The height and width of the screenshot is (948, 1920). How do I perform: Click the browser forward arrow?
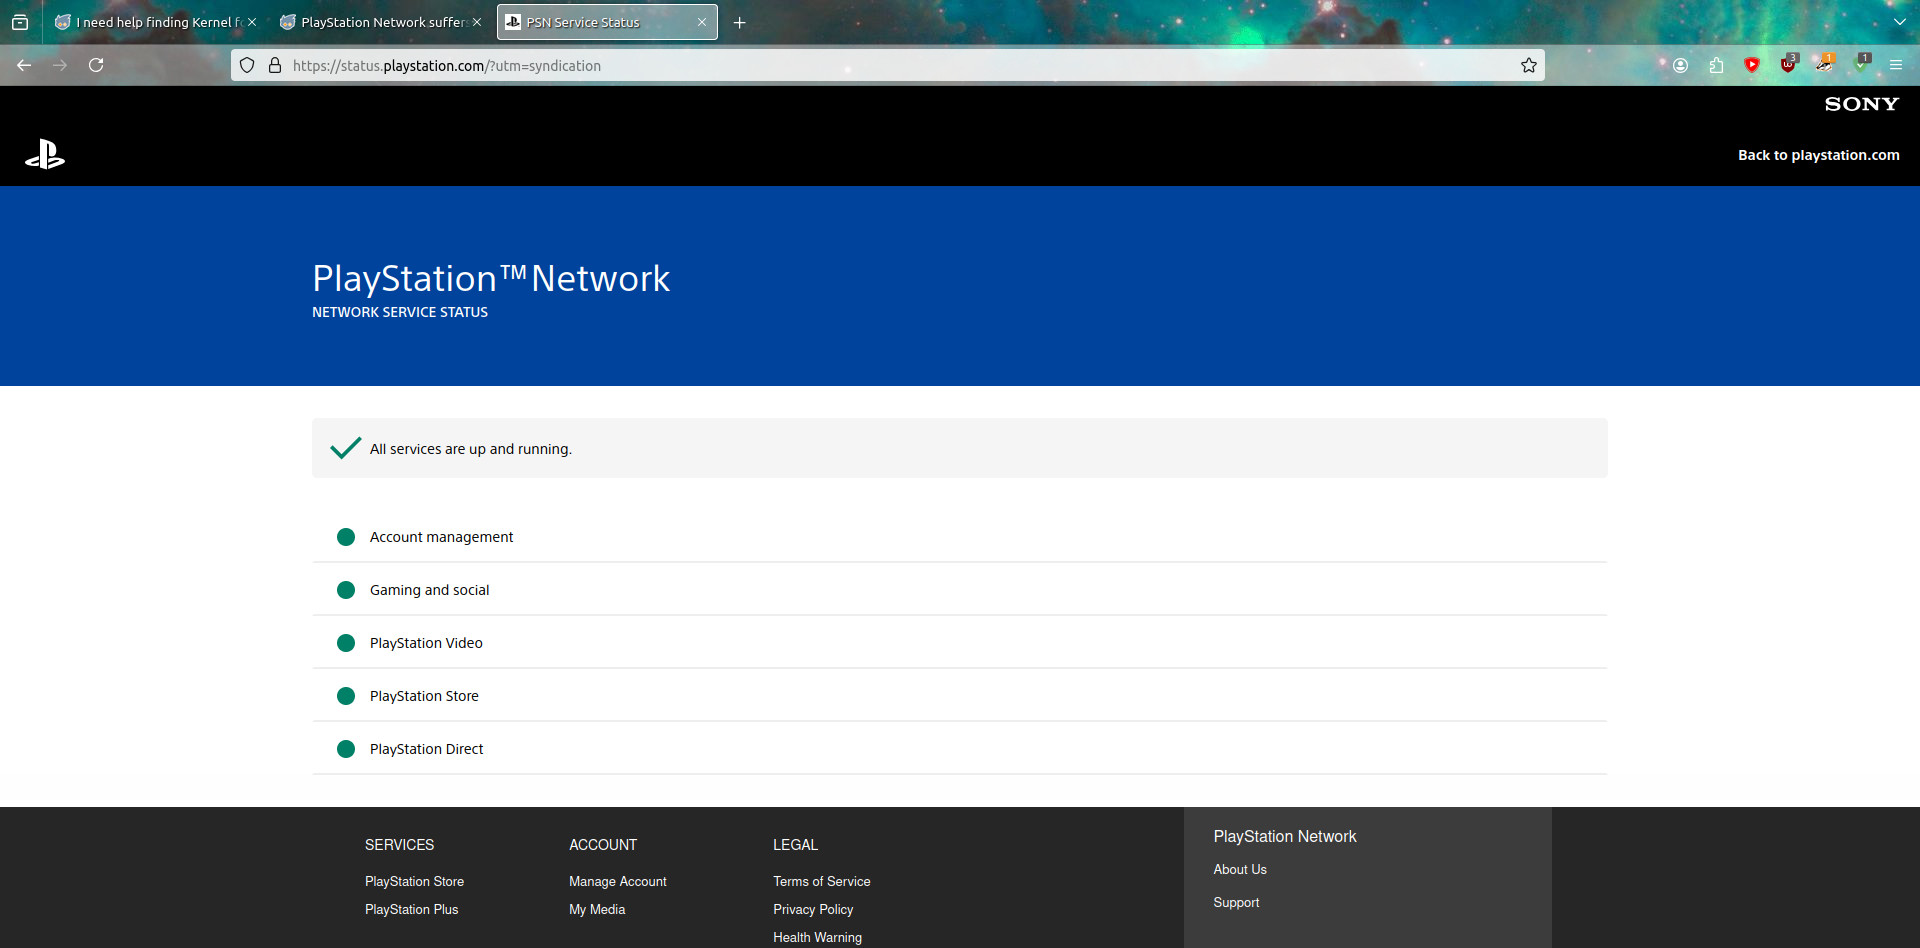point(60,65)
